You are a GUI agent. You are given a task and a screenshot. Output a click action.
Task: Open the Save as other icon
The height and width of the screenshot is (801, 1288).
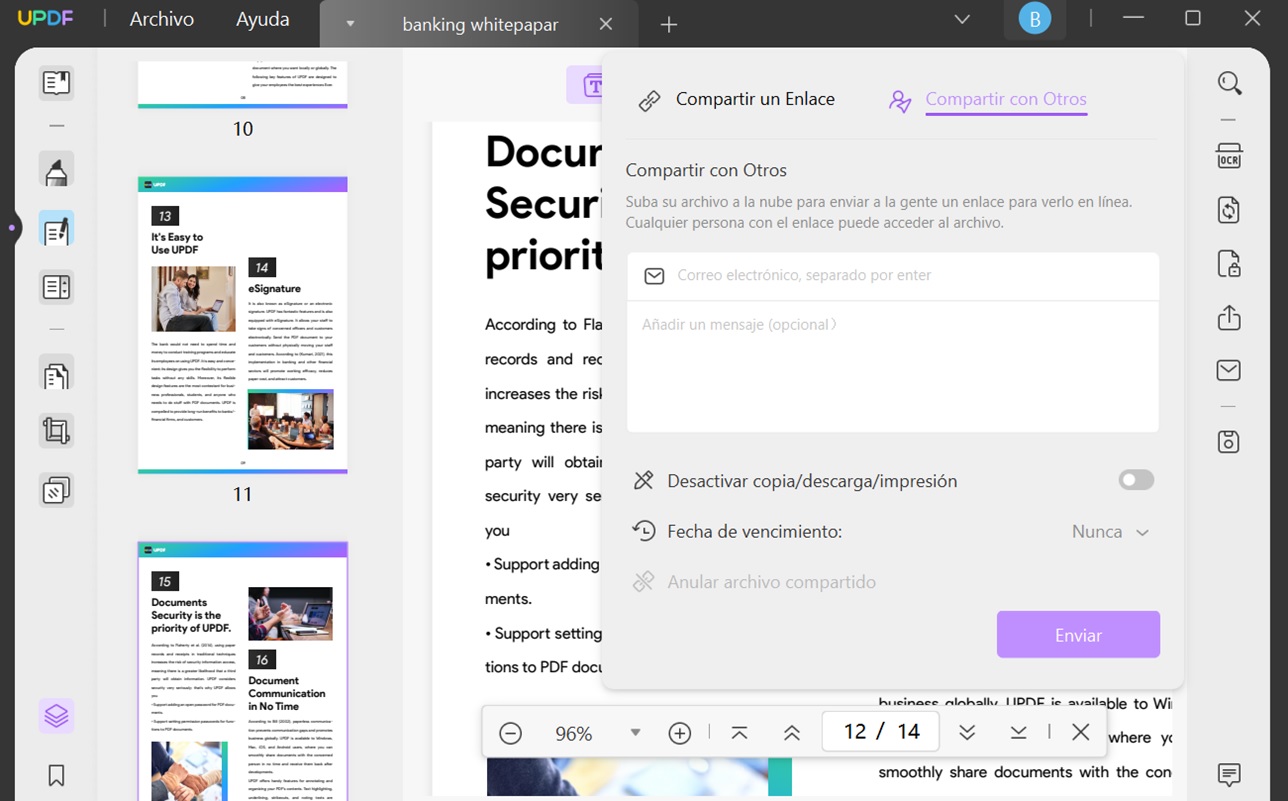[1229, 441]
